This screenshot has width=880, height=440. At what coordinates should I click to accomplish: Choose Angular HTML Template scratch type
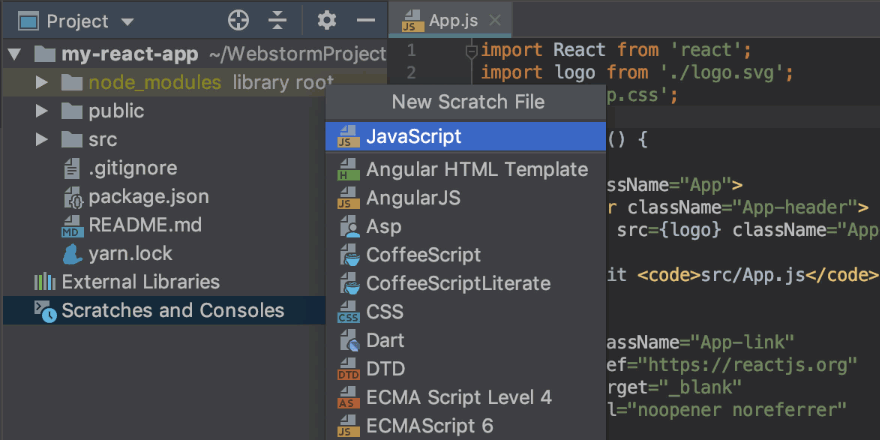point(466,169)
